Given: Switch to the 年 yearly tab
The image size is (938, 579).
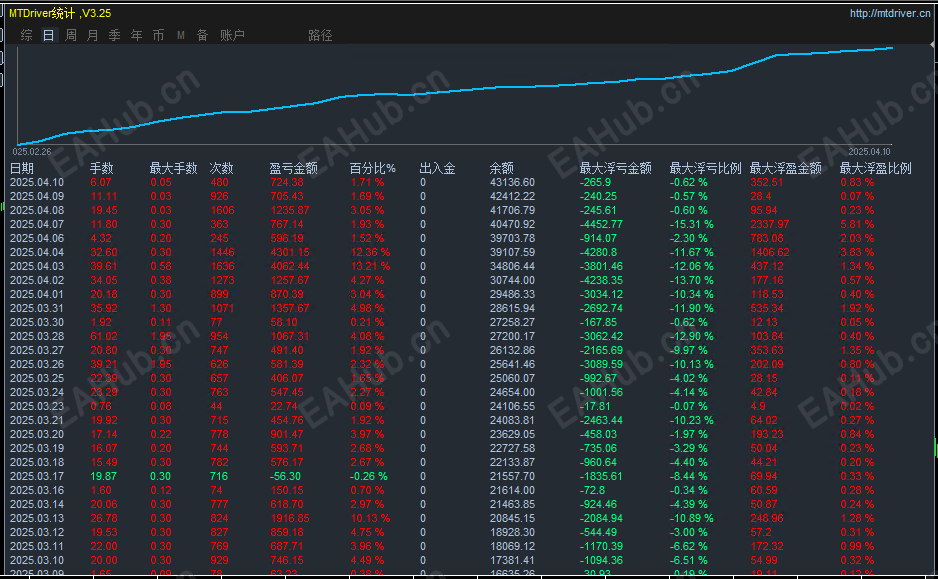Looking at the screenshot, I should (137, 35).
